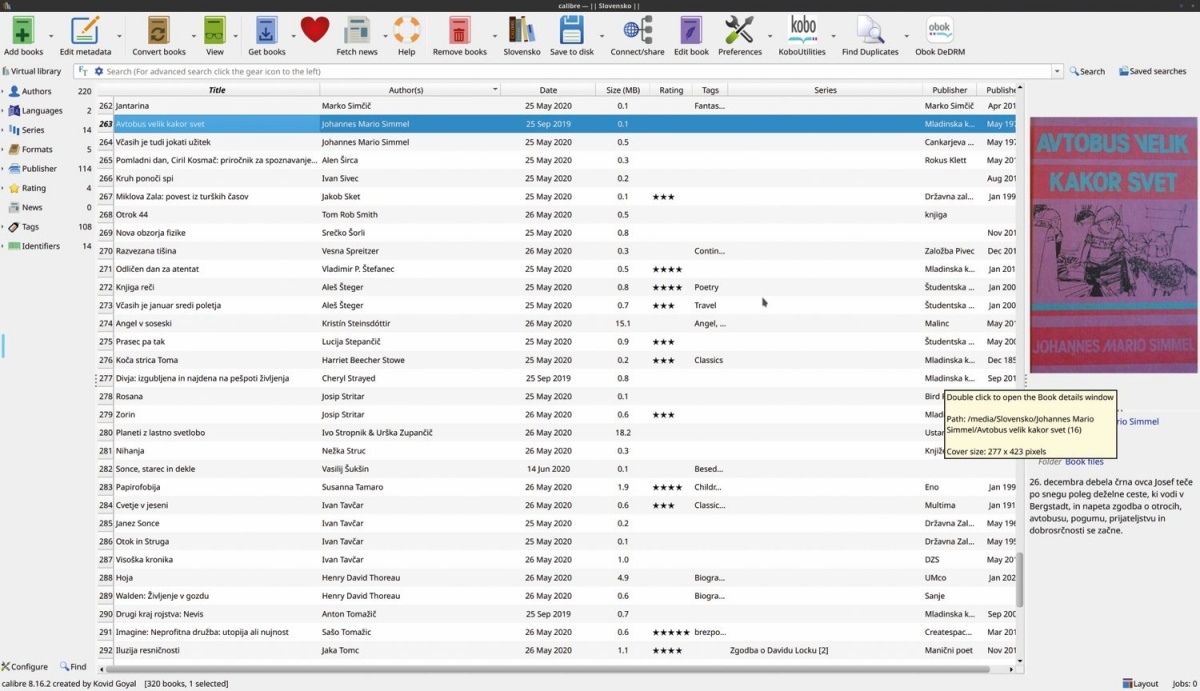
Task: Click the Obok DeDRM plugin icon
Action: point(939,30)
